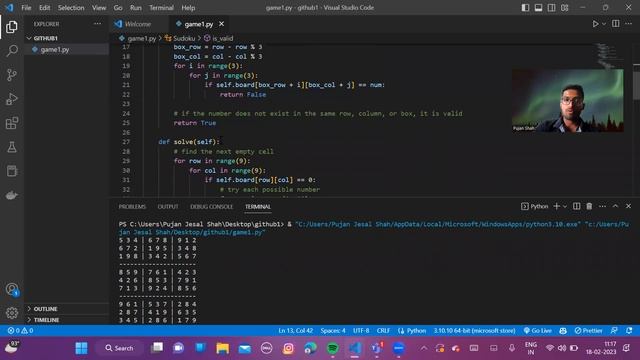
Task: Open the File menu
Action: tap(26, 8)
